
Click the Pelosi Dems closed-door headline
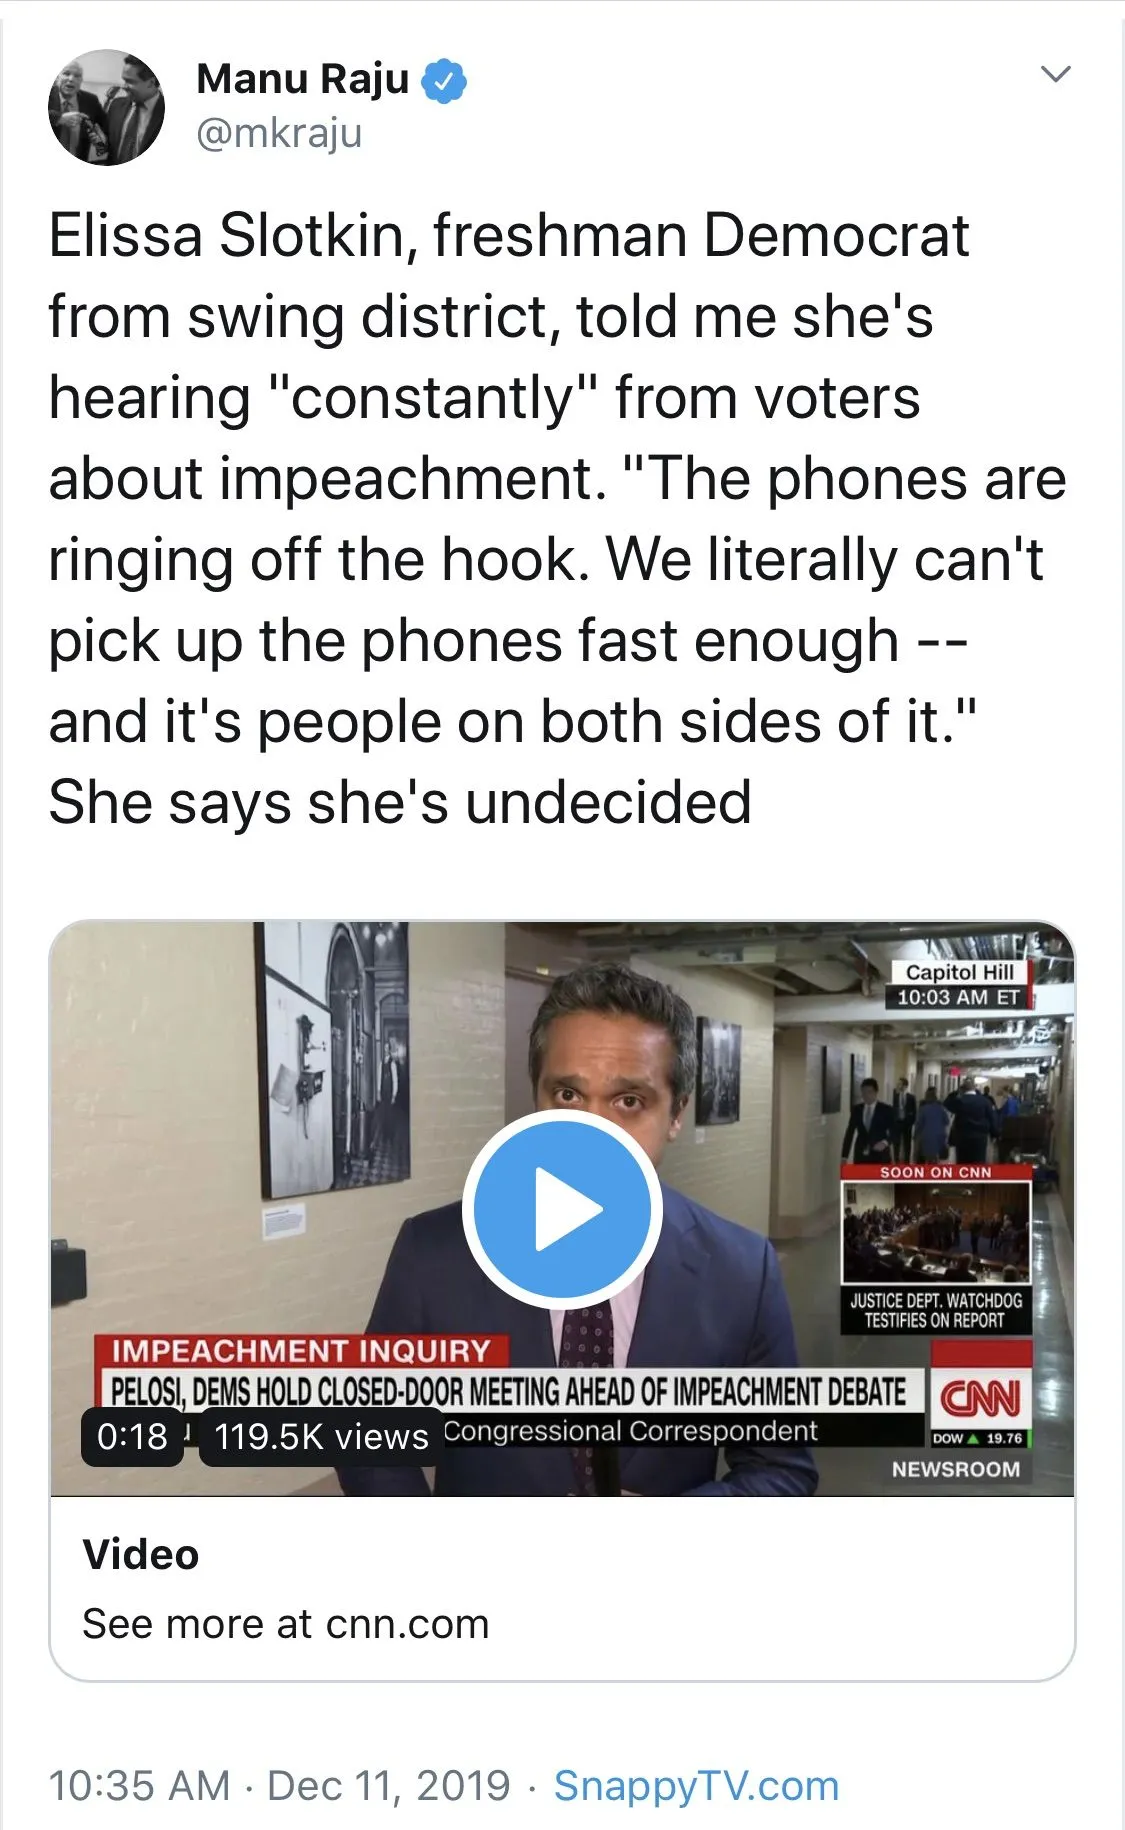(x=509, y=1391)
